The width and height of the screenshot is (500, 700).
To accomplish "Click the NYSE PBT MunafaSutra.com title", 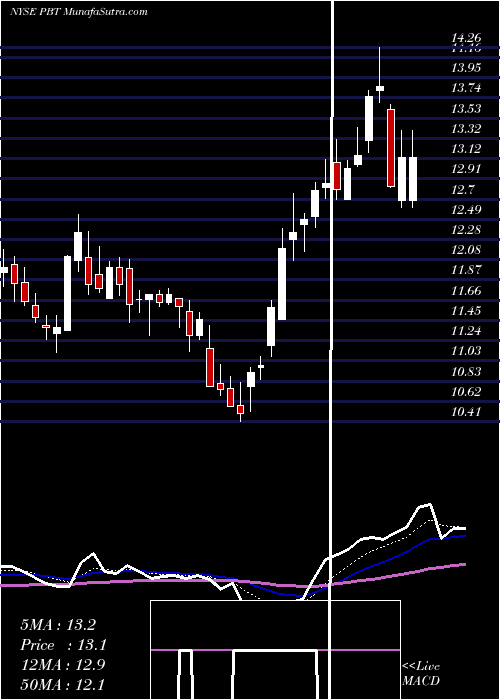I will (79, 12).
